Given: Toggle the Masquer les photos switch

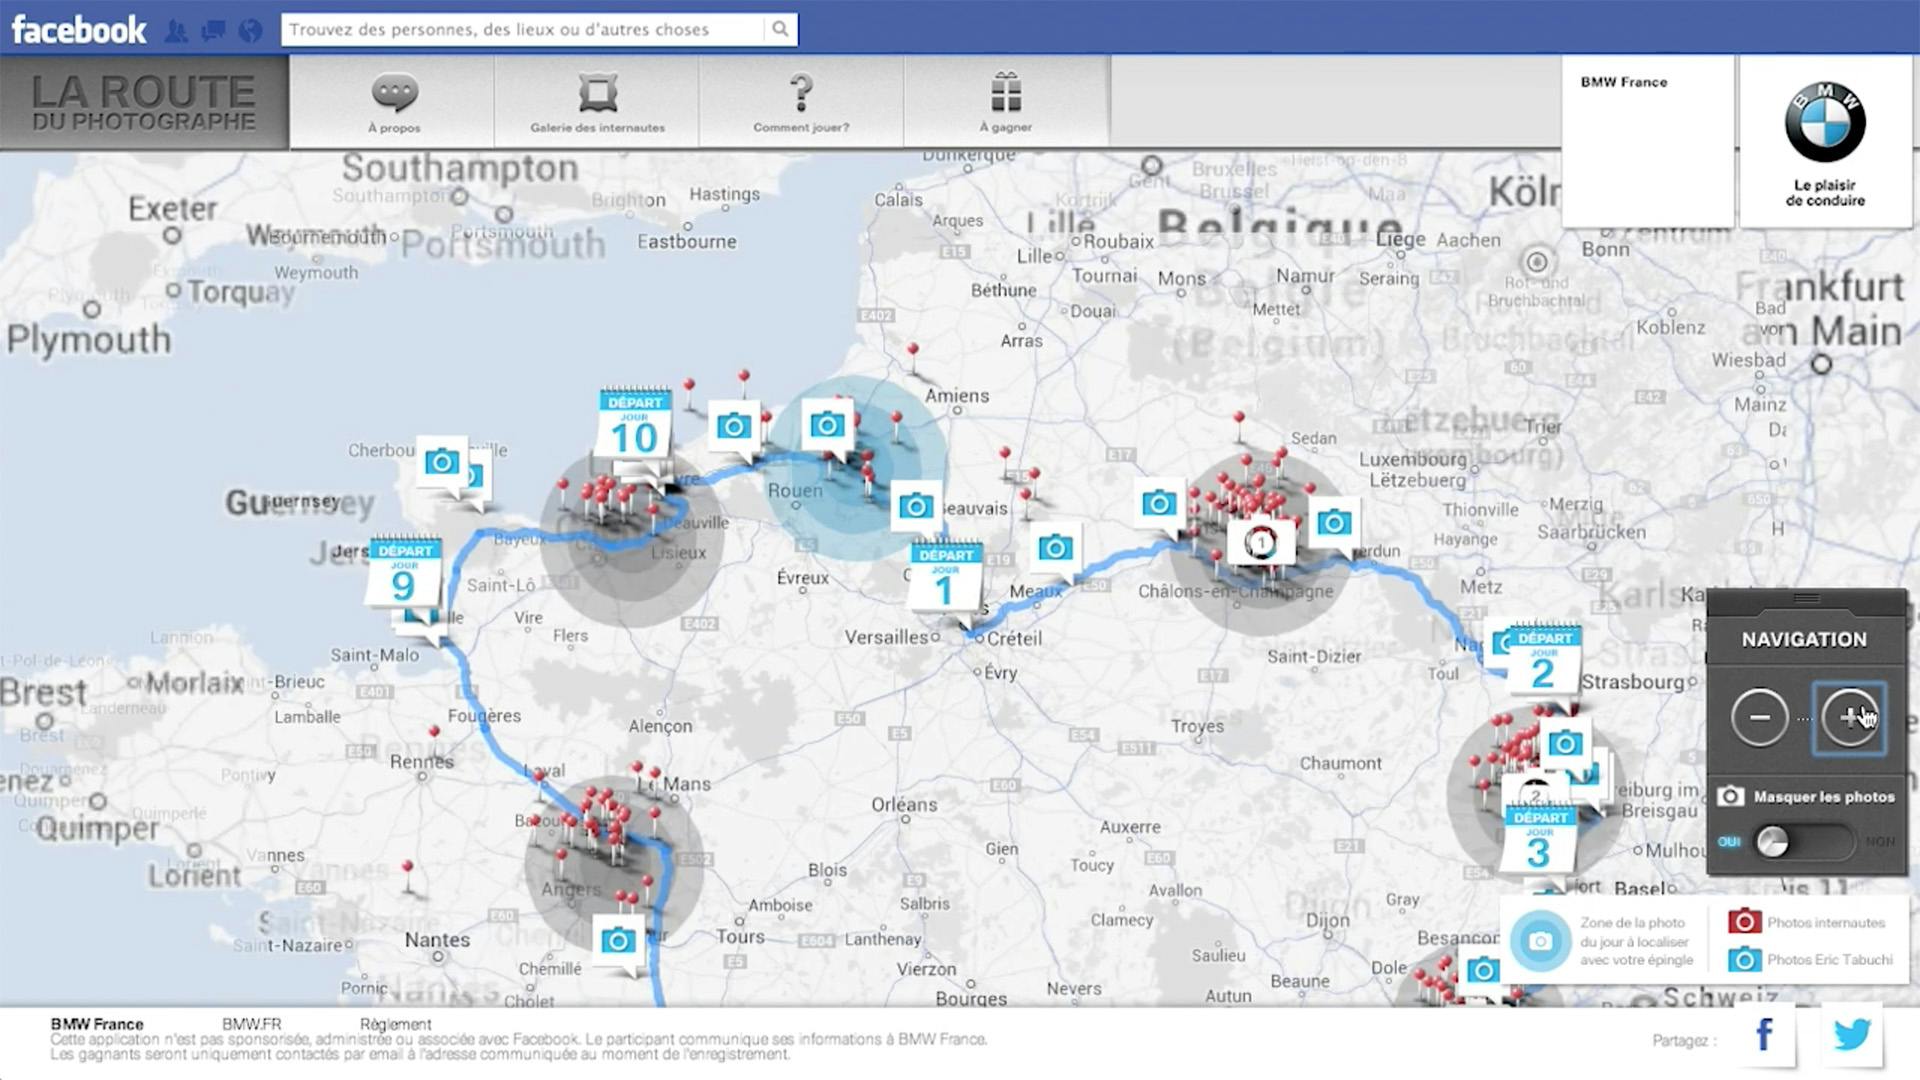Looking at the screenshot, I should [x=1804, y=842].
